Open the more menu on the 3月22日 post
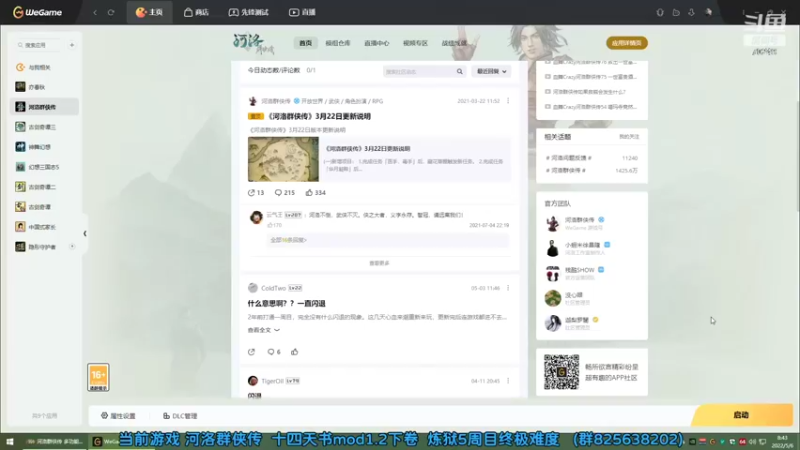Image resolution: width=800 pixels, height=450 pixels. tap(508, 101)
